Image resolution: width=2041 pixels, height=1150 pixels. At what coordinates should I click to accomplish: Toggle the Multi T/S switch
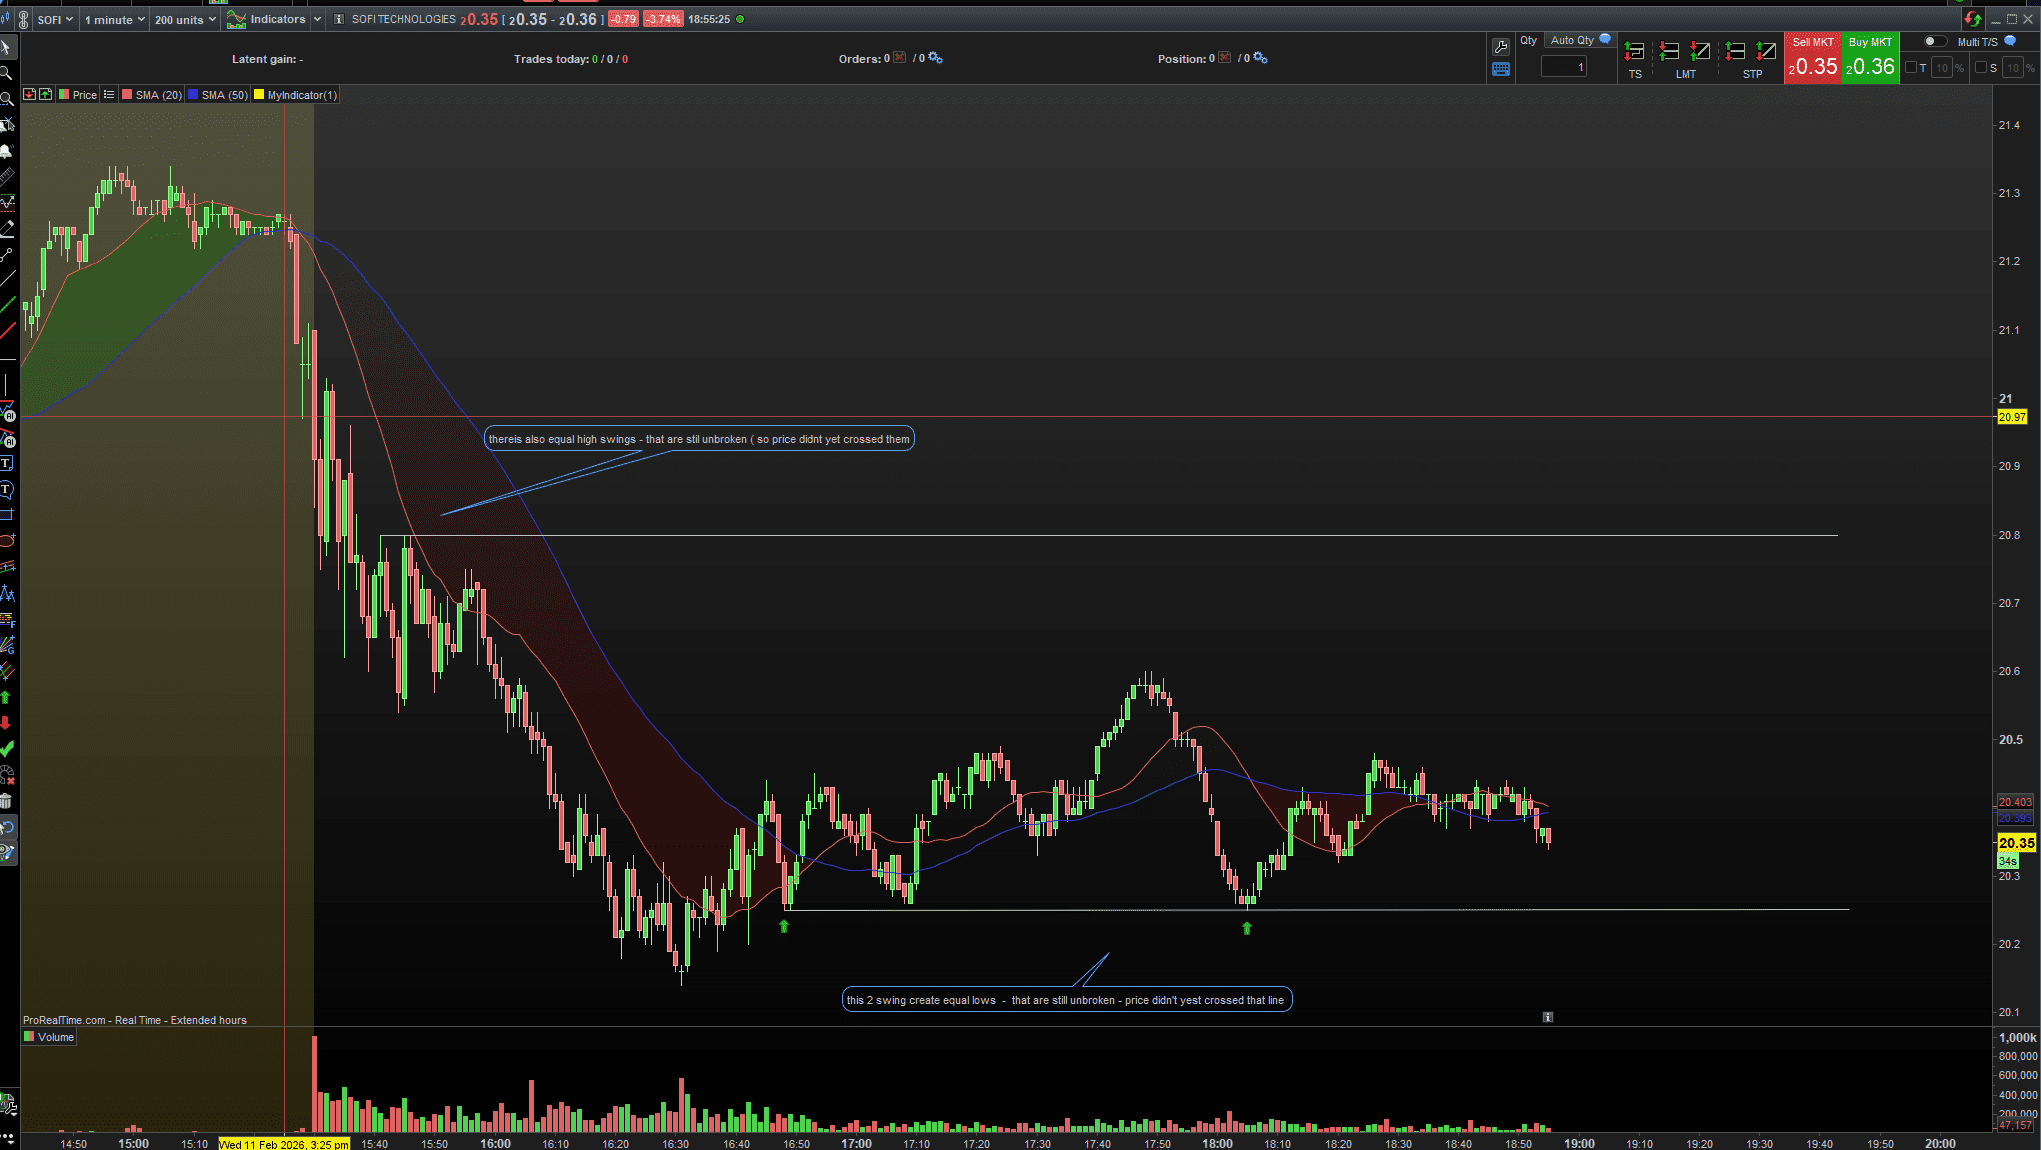(x=1935, y=41)
